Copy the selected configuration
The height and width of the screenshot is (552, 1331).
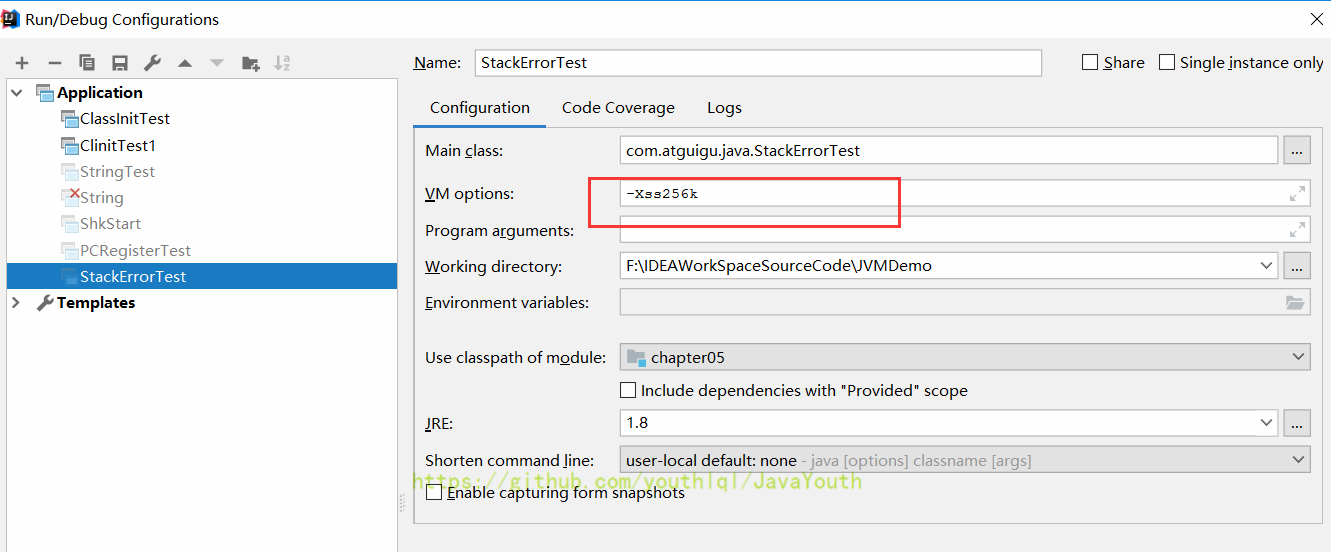(87, 63)
